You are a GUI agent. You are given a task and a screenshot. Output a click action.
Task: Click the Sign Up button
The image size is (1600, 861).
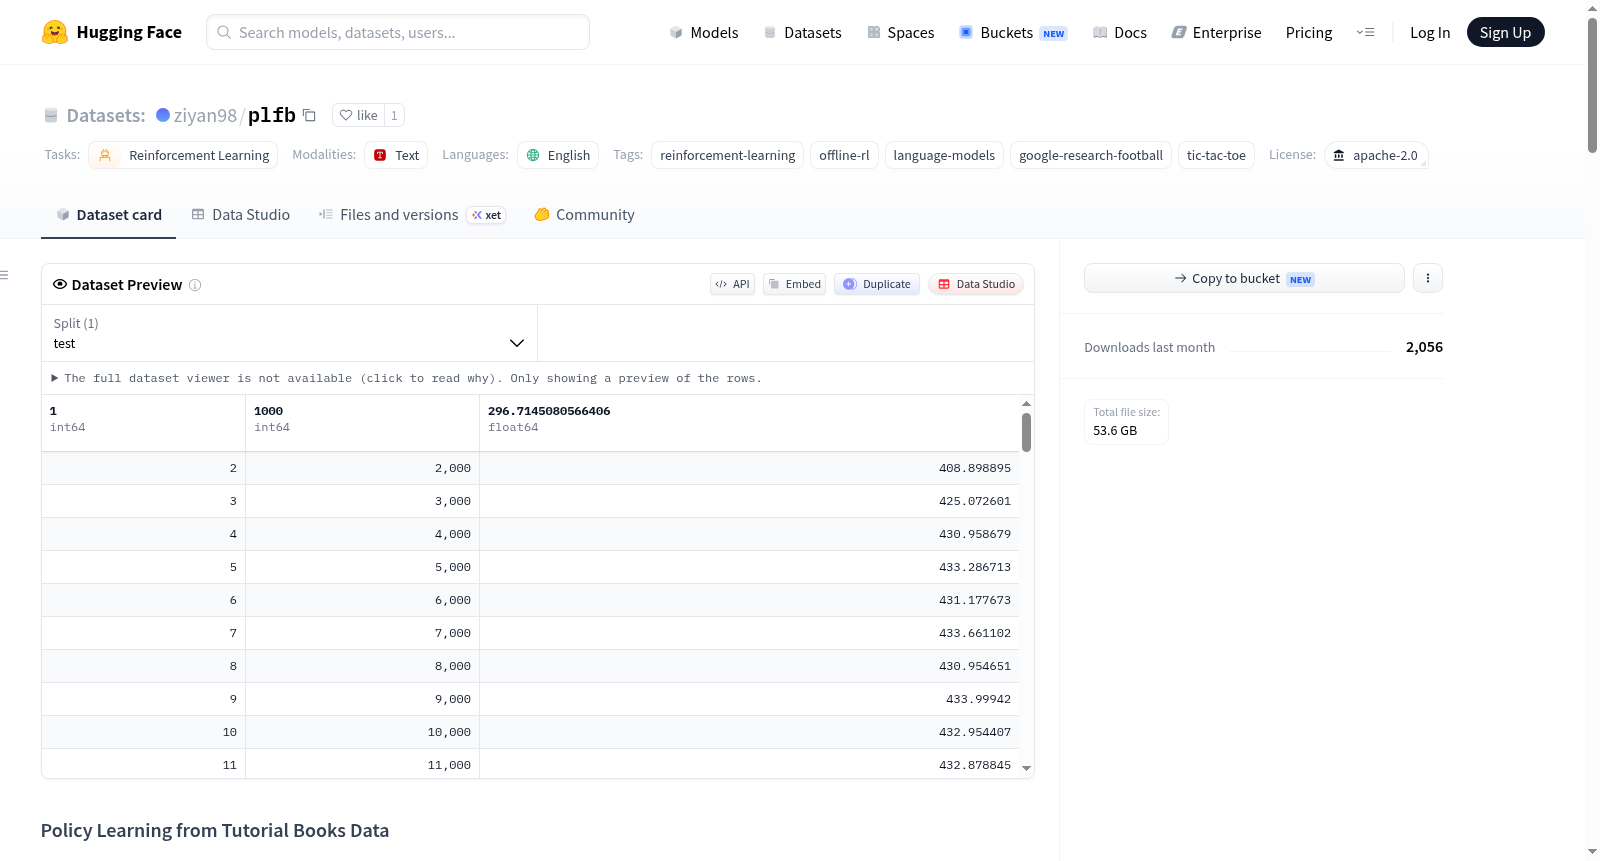tap(1505, 32)
